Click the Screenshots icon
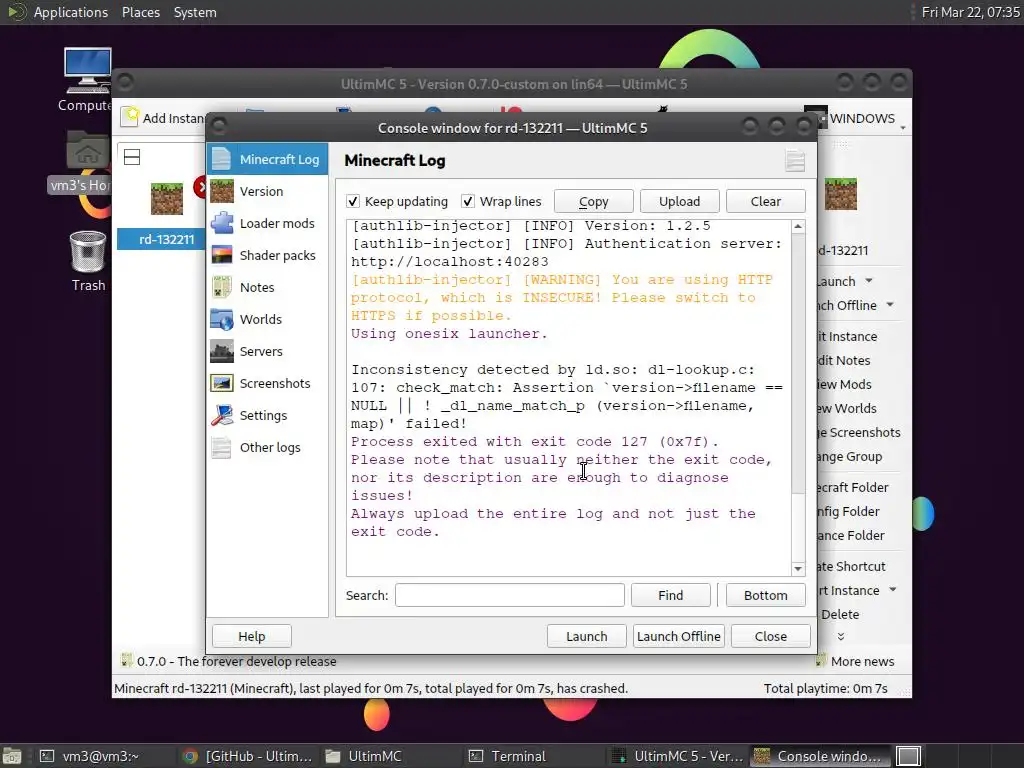Screen dimensions: 1024x768 point(221,383)
